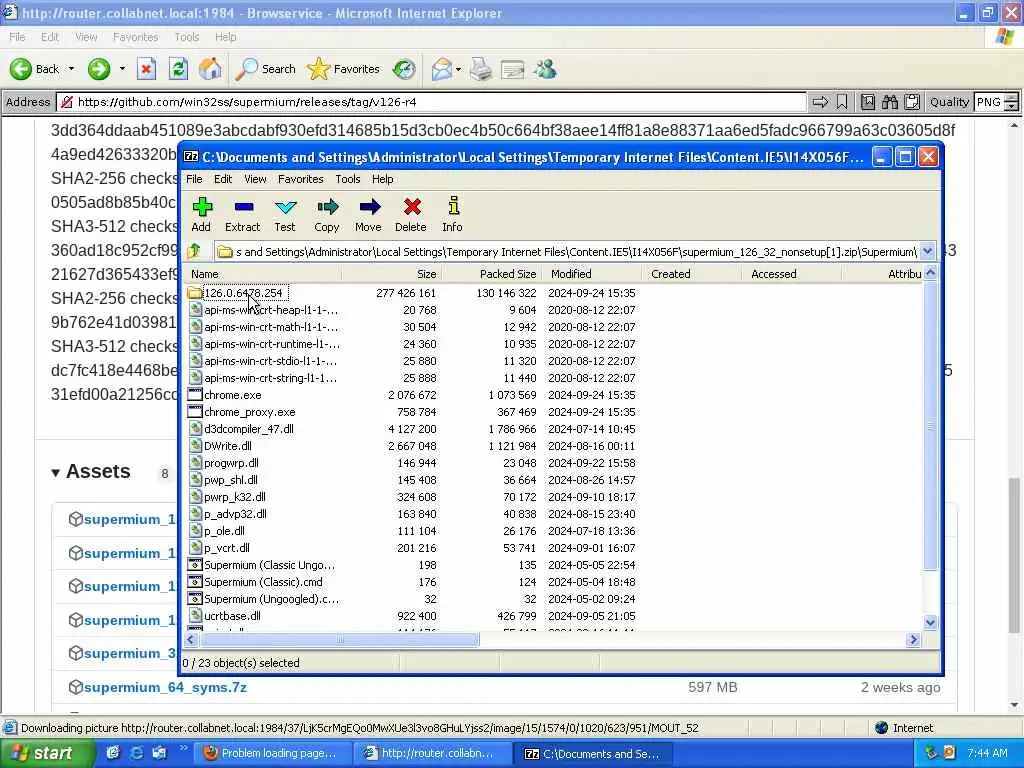The height and width of the screenshot is (768, 1024).
Task: Switch to the C:\Documents and Se... taskbar button
Action: click(592, 753)
